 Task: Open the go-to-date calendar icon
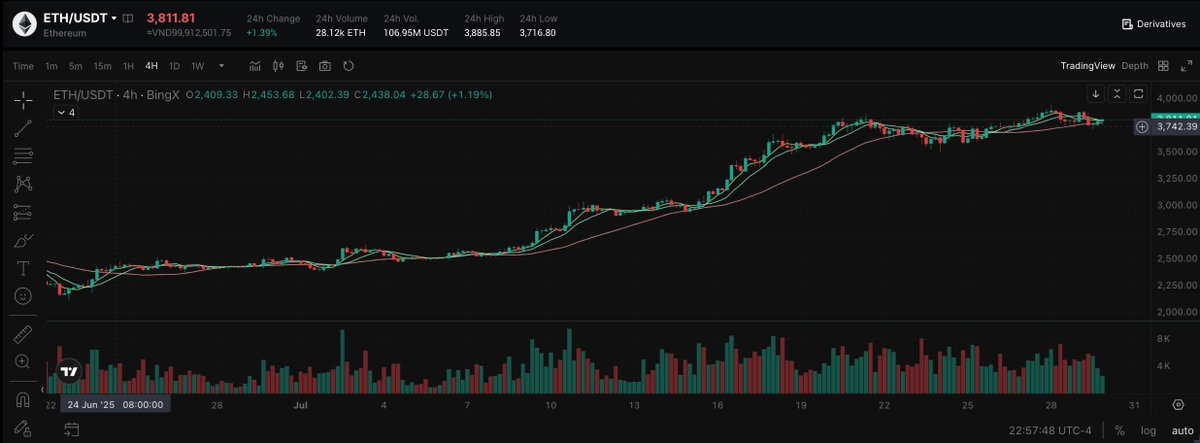pos(72,429)
